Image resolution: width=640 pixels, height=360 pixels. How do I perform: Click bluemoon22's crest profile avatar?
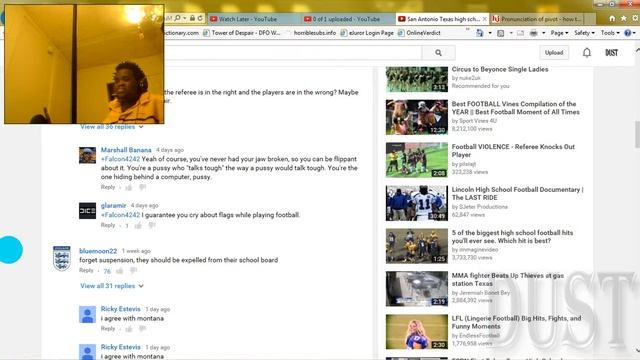pyautogui.click(x=62, y=258)
